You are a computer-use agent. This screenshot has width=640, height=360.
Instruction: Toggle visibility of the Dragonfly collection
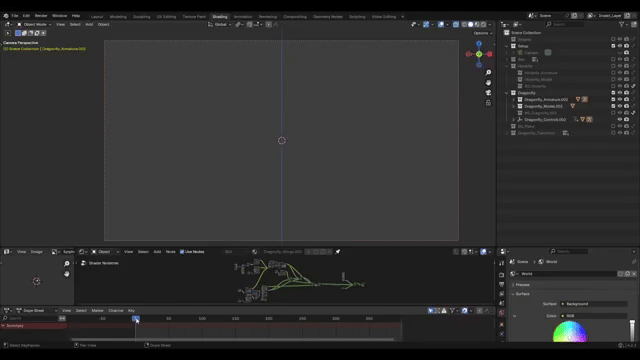tap(620, 93)
